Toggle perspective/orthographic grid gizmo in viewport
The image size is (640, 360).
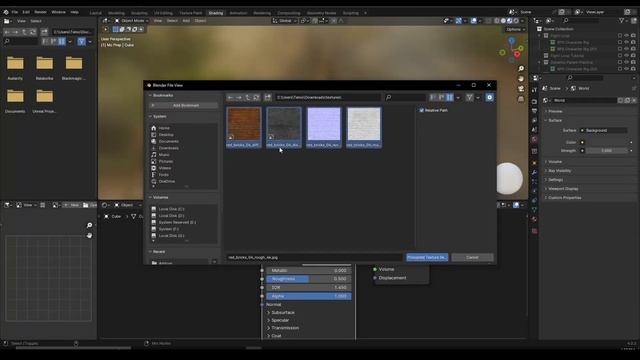[521, 99]
